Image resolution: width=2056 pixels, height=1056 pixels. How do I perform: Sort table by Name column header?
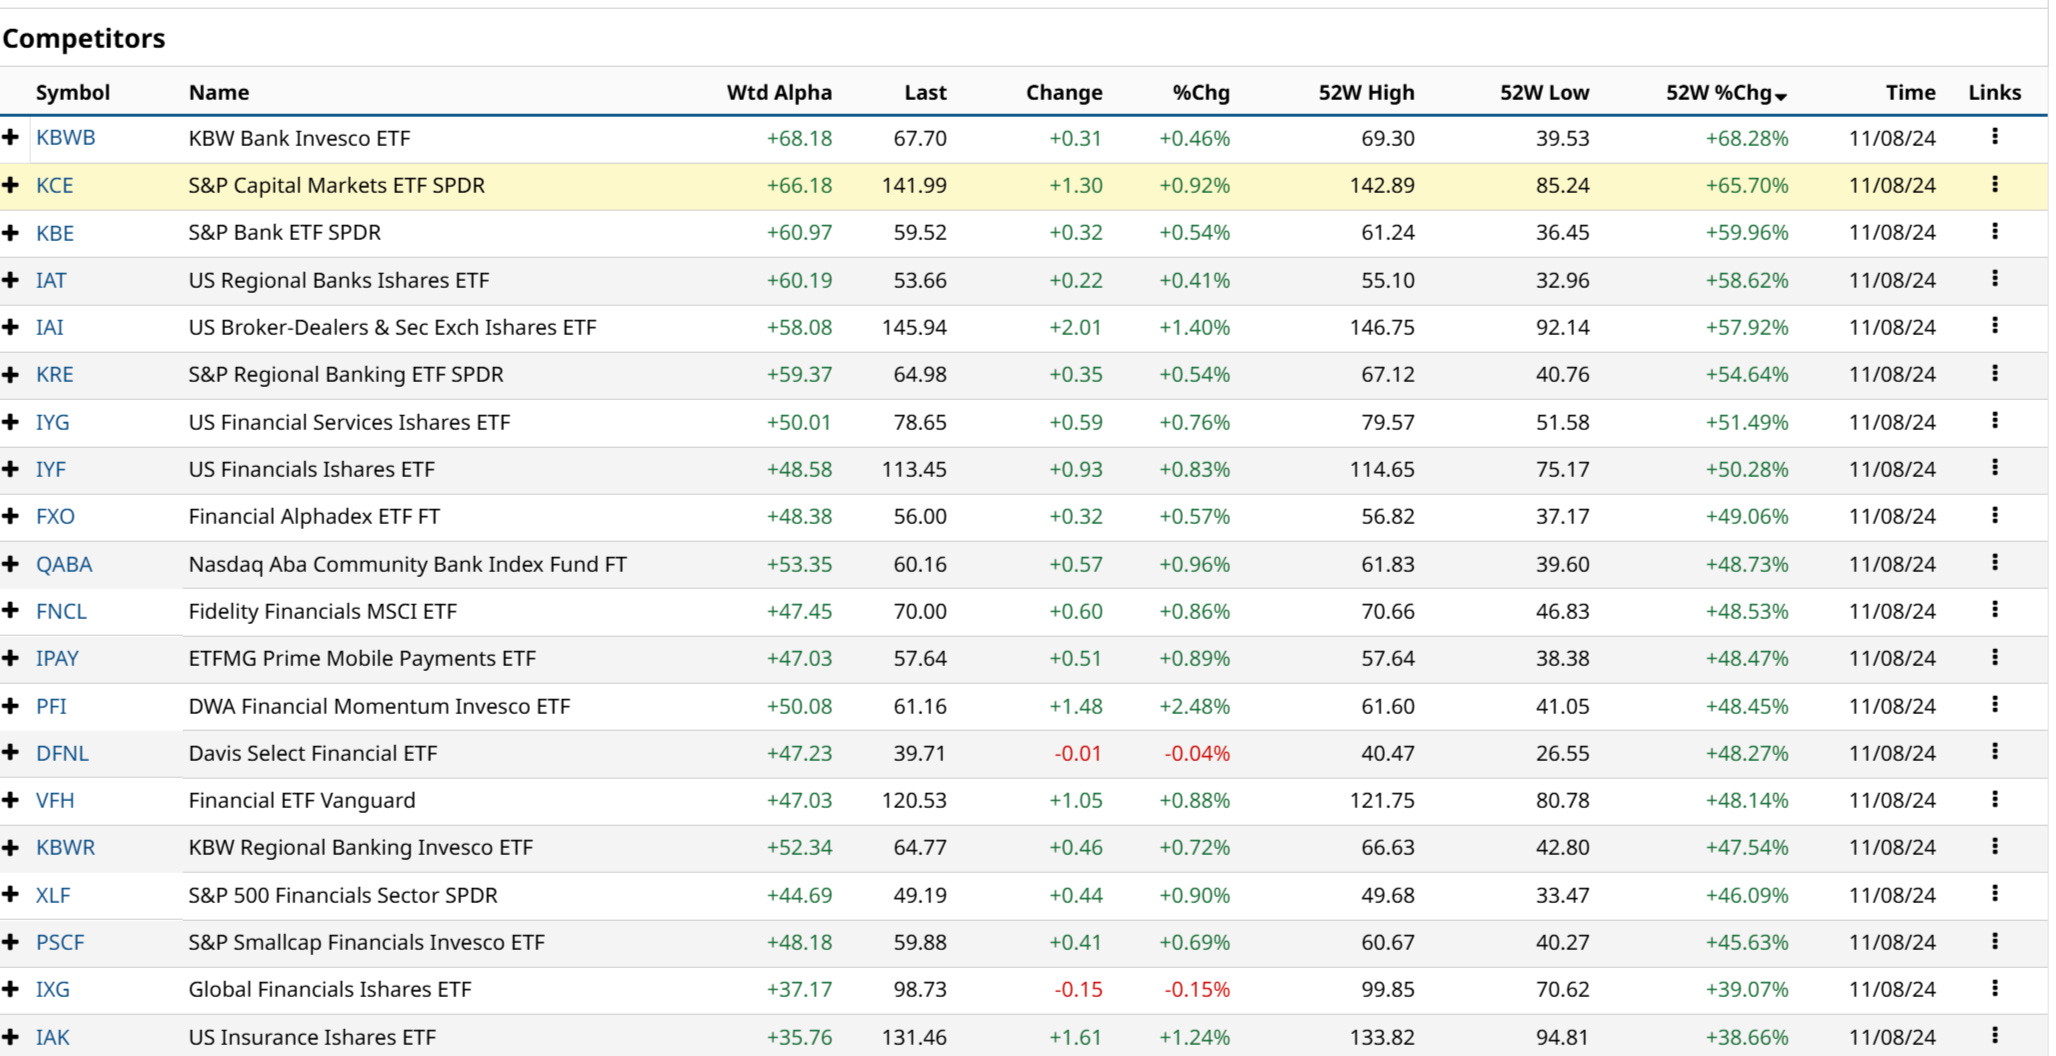tap(219, 93)
